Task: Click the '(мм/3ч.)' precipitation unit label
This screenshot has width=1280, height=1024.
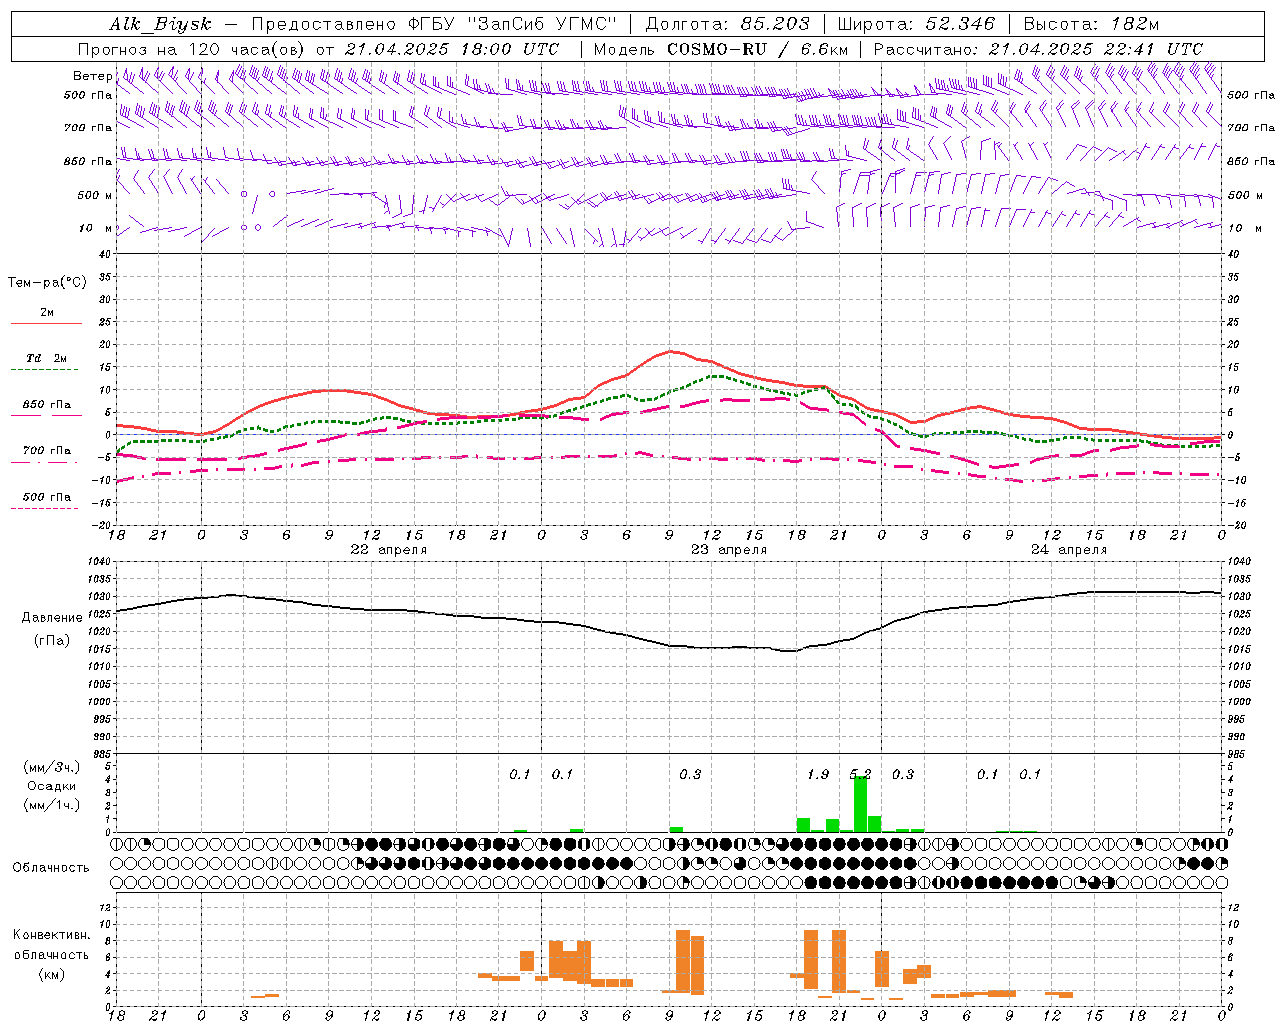Action: (51, 767)
